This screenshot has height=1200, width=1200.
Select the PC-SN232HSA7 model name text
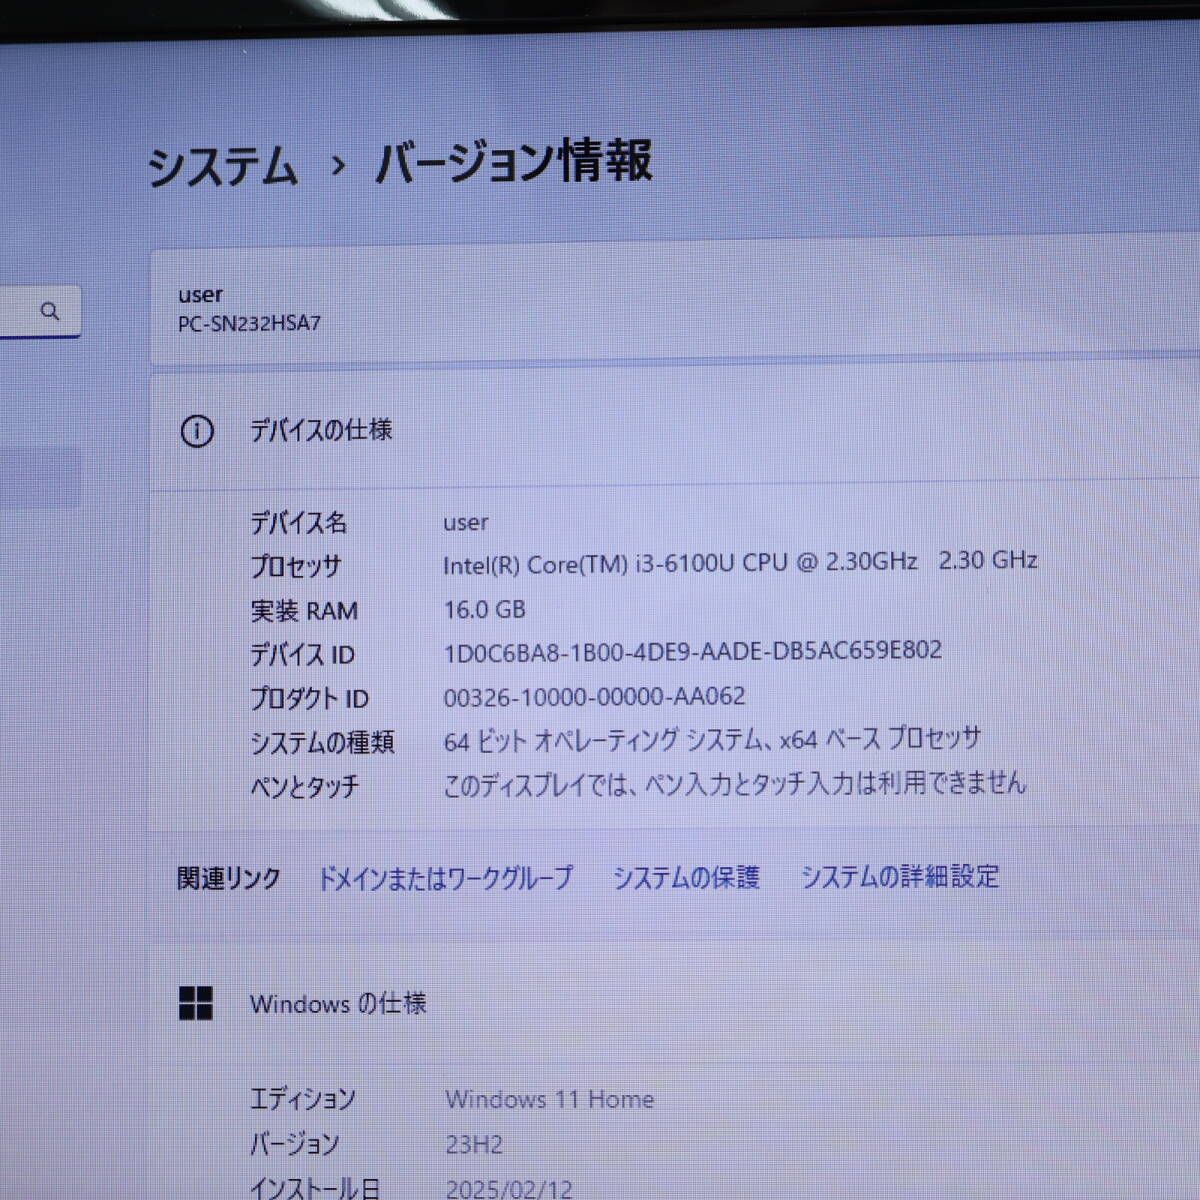tap(249, 323)
